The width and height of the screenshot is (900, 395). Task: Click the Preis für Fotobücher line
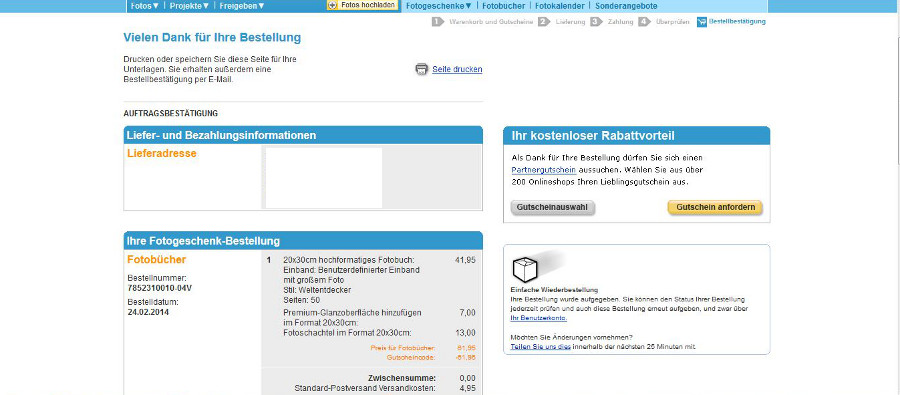(423, 348)
